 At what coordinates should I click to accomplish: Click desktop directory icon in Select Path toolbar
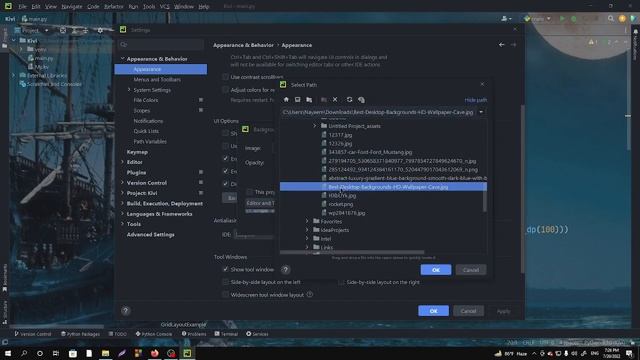(x=298, y=100)
